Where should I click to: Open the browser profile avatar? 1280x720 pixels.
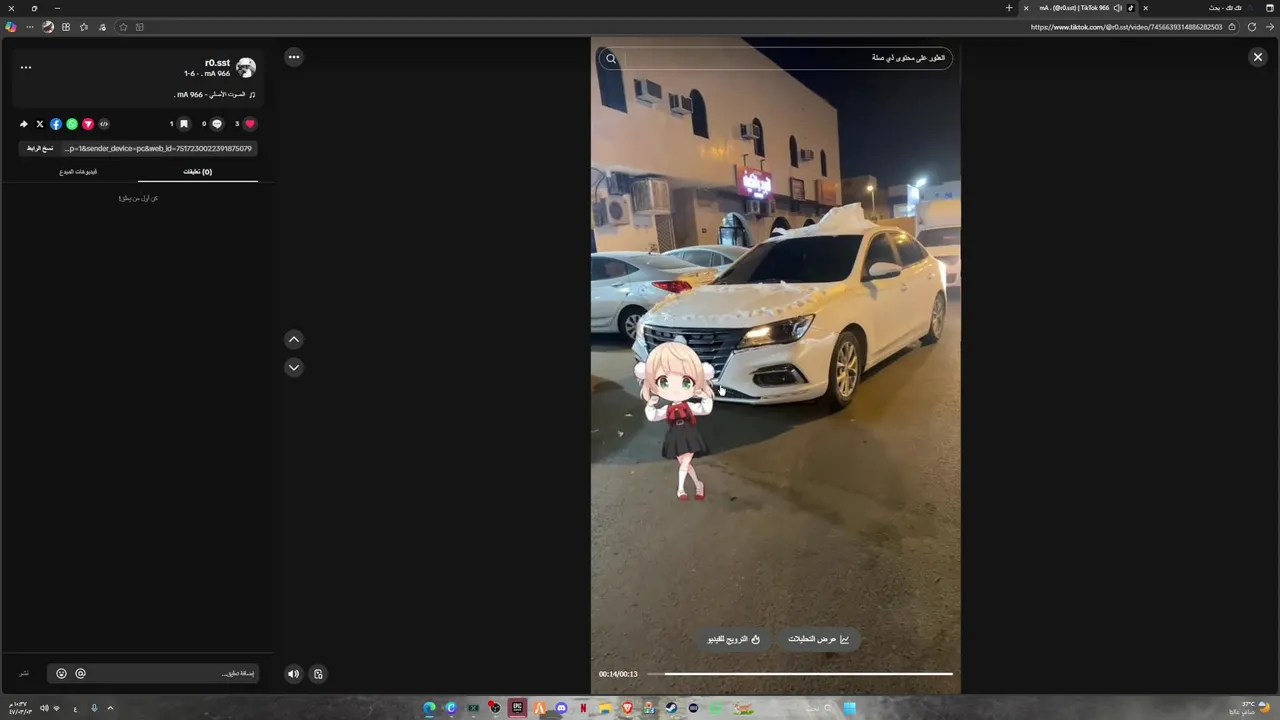[x=48, y=27]
